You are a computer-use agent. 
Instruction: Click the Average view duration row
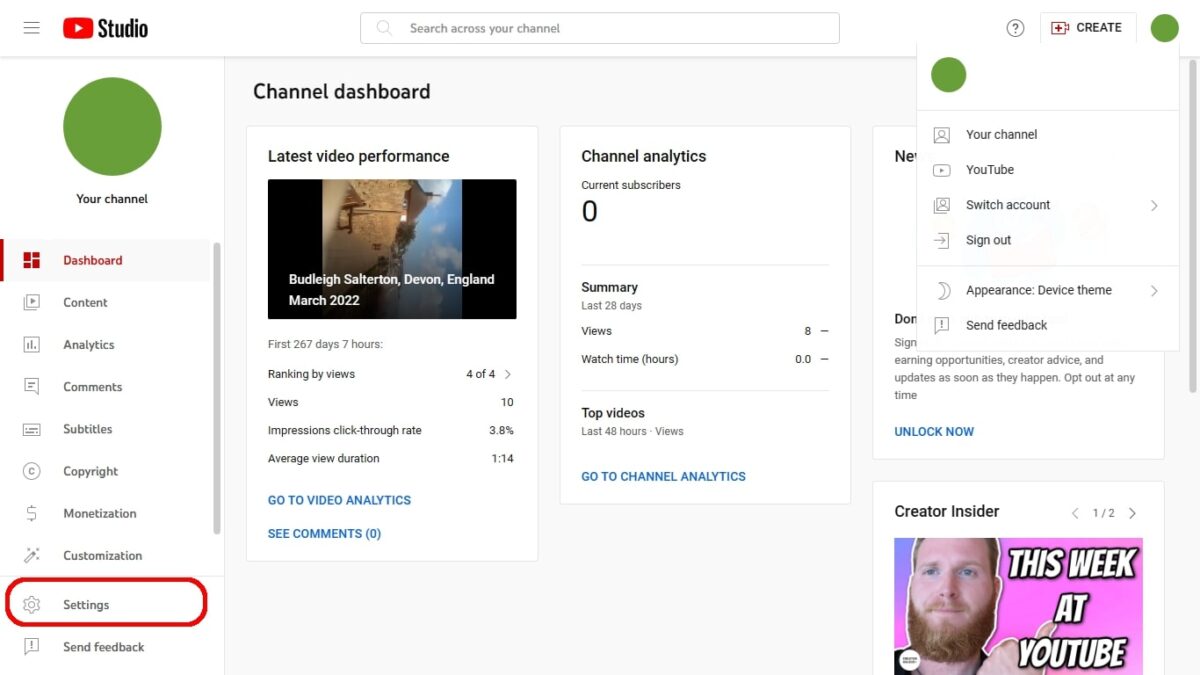coord(391,458)
